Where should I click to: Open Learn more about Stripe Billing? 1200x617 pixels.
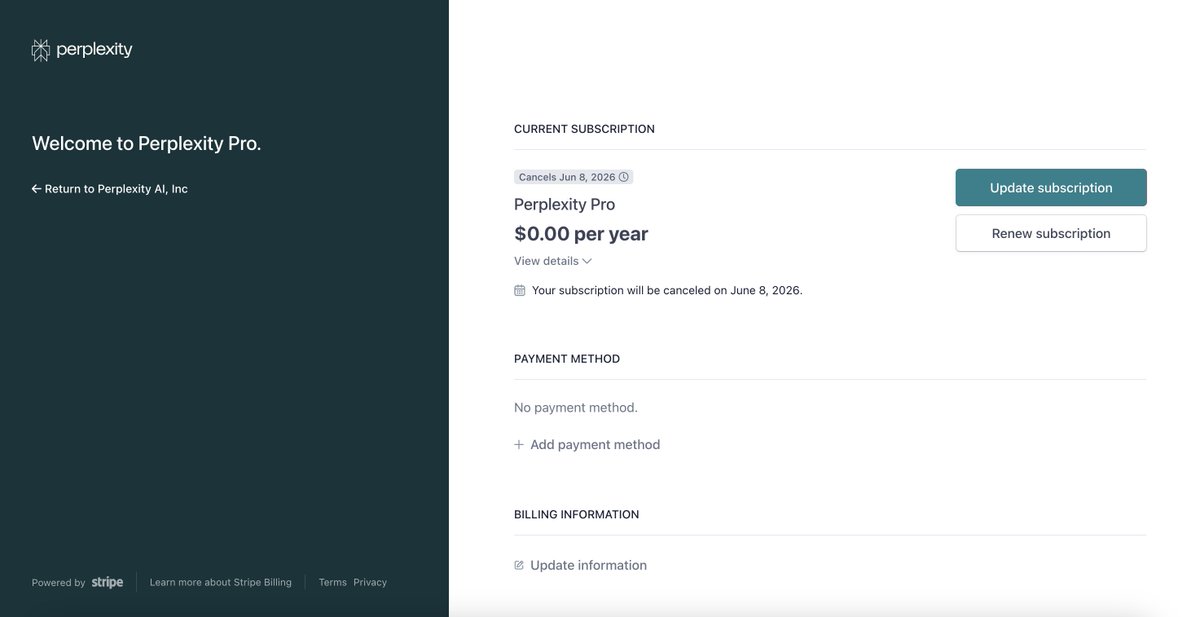(x=221, y=582)
